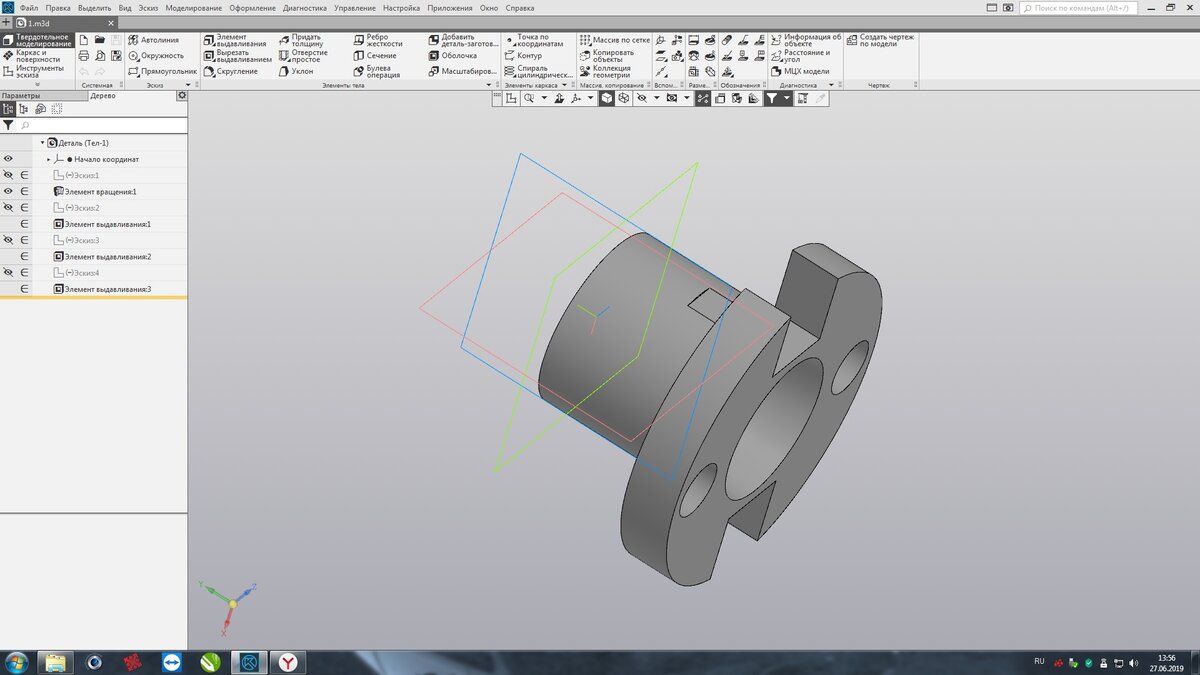Toggle visibility of Начало координат
The width and height of the screenshot is (1200, 675).
[8, 159]
